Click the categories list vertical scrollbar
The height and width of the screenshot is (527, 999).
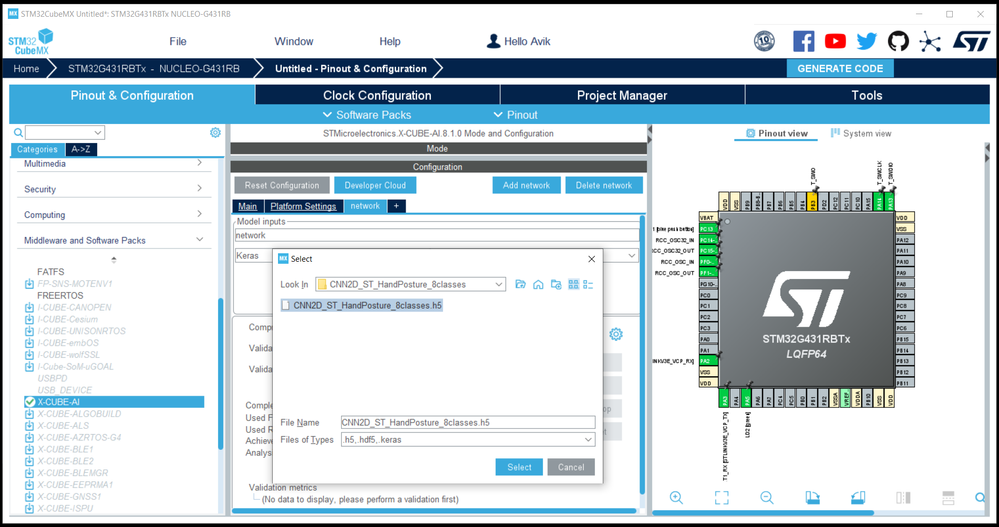pyautogui.click(x=221, y=374)
